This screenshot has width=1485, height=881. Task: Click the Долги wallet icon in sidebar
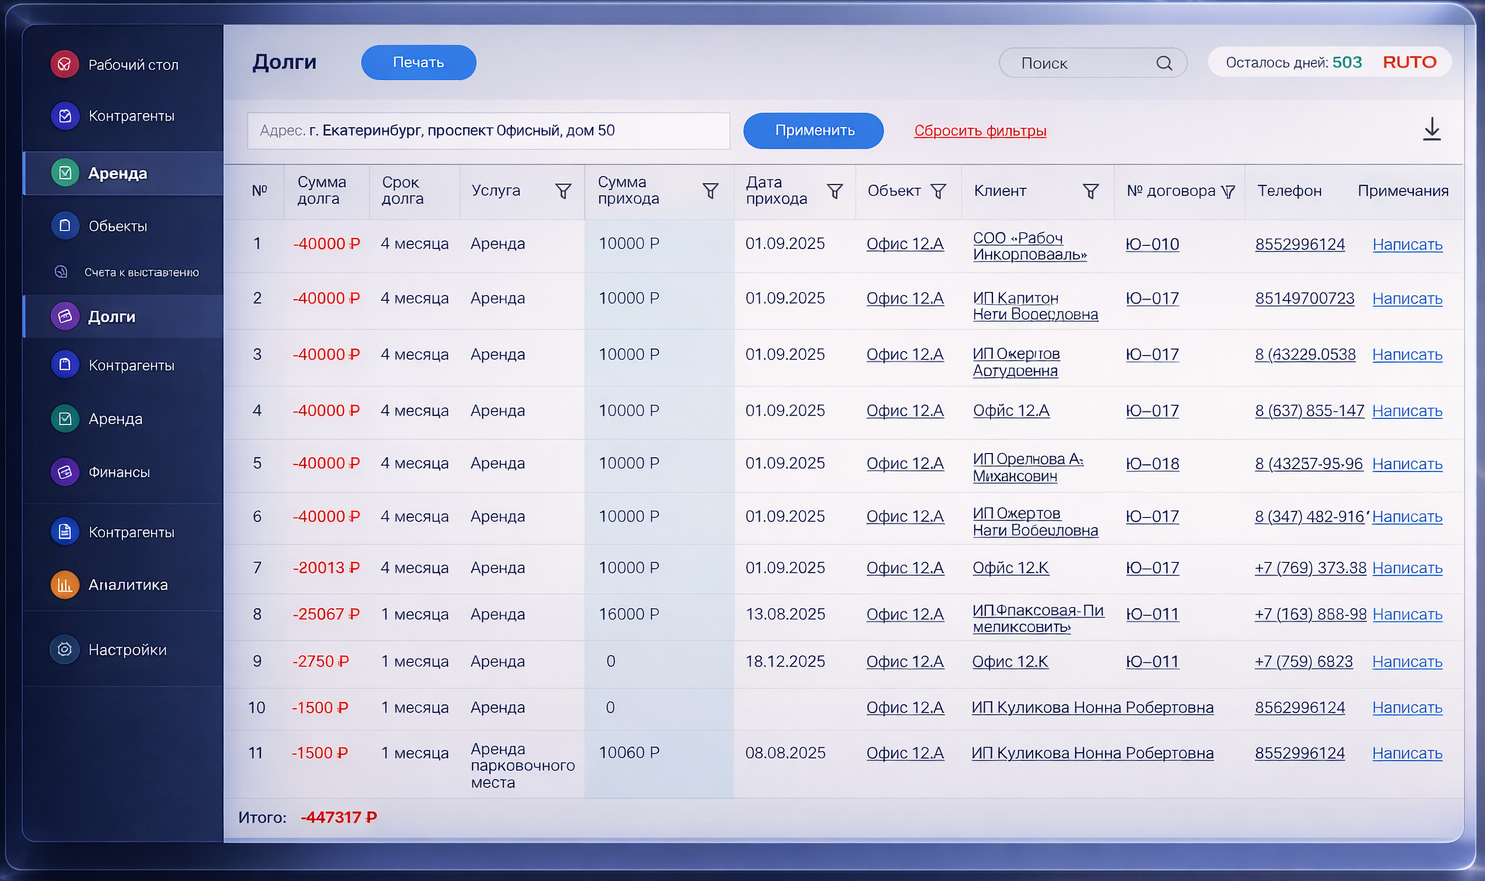coord(64,316)
